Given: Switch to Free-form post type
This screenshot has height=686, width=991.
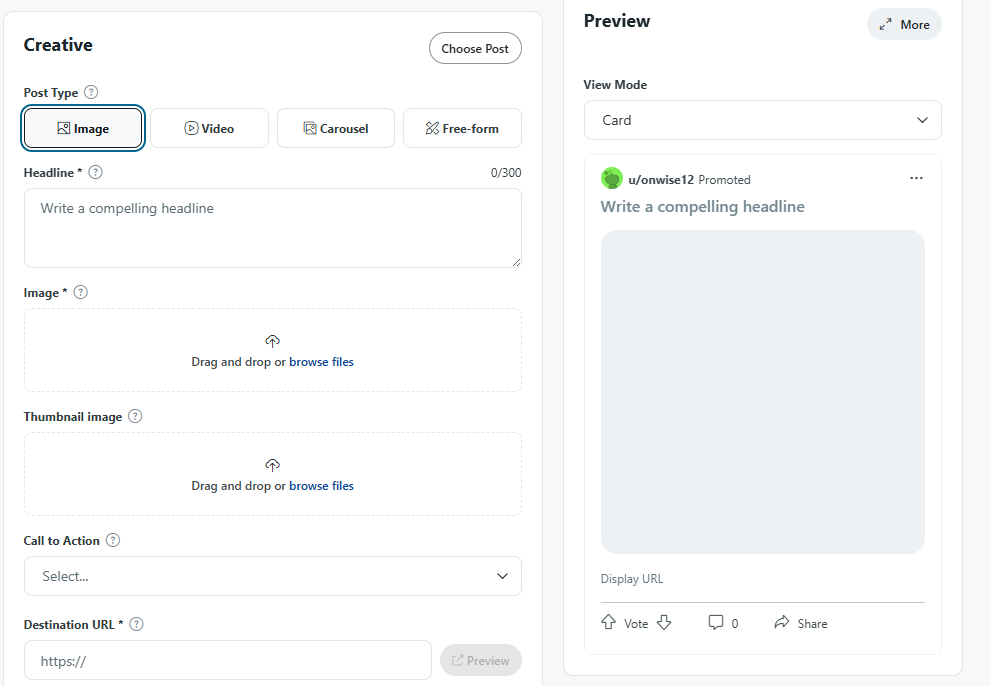Looking at the screenshot, I should 462,128.
